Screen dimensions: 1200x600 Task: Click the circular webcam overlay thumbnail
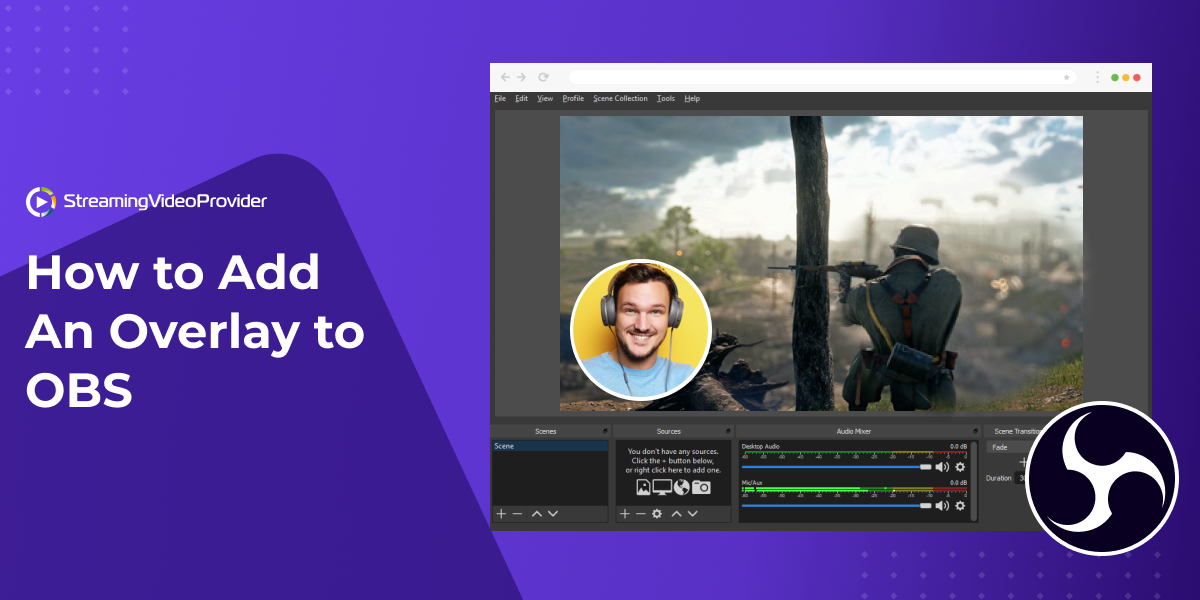pos(641,330)
